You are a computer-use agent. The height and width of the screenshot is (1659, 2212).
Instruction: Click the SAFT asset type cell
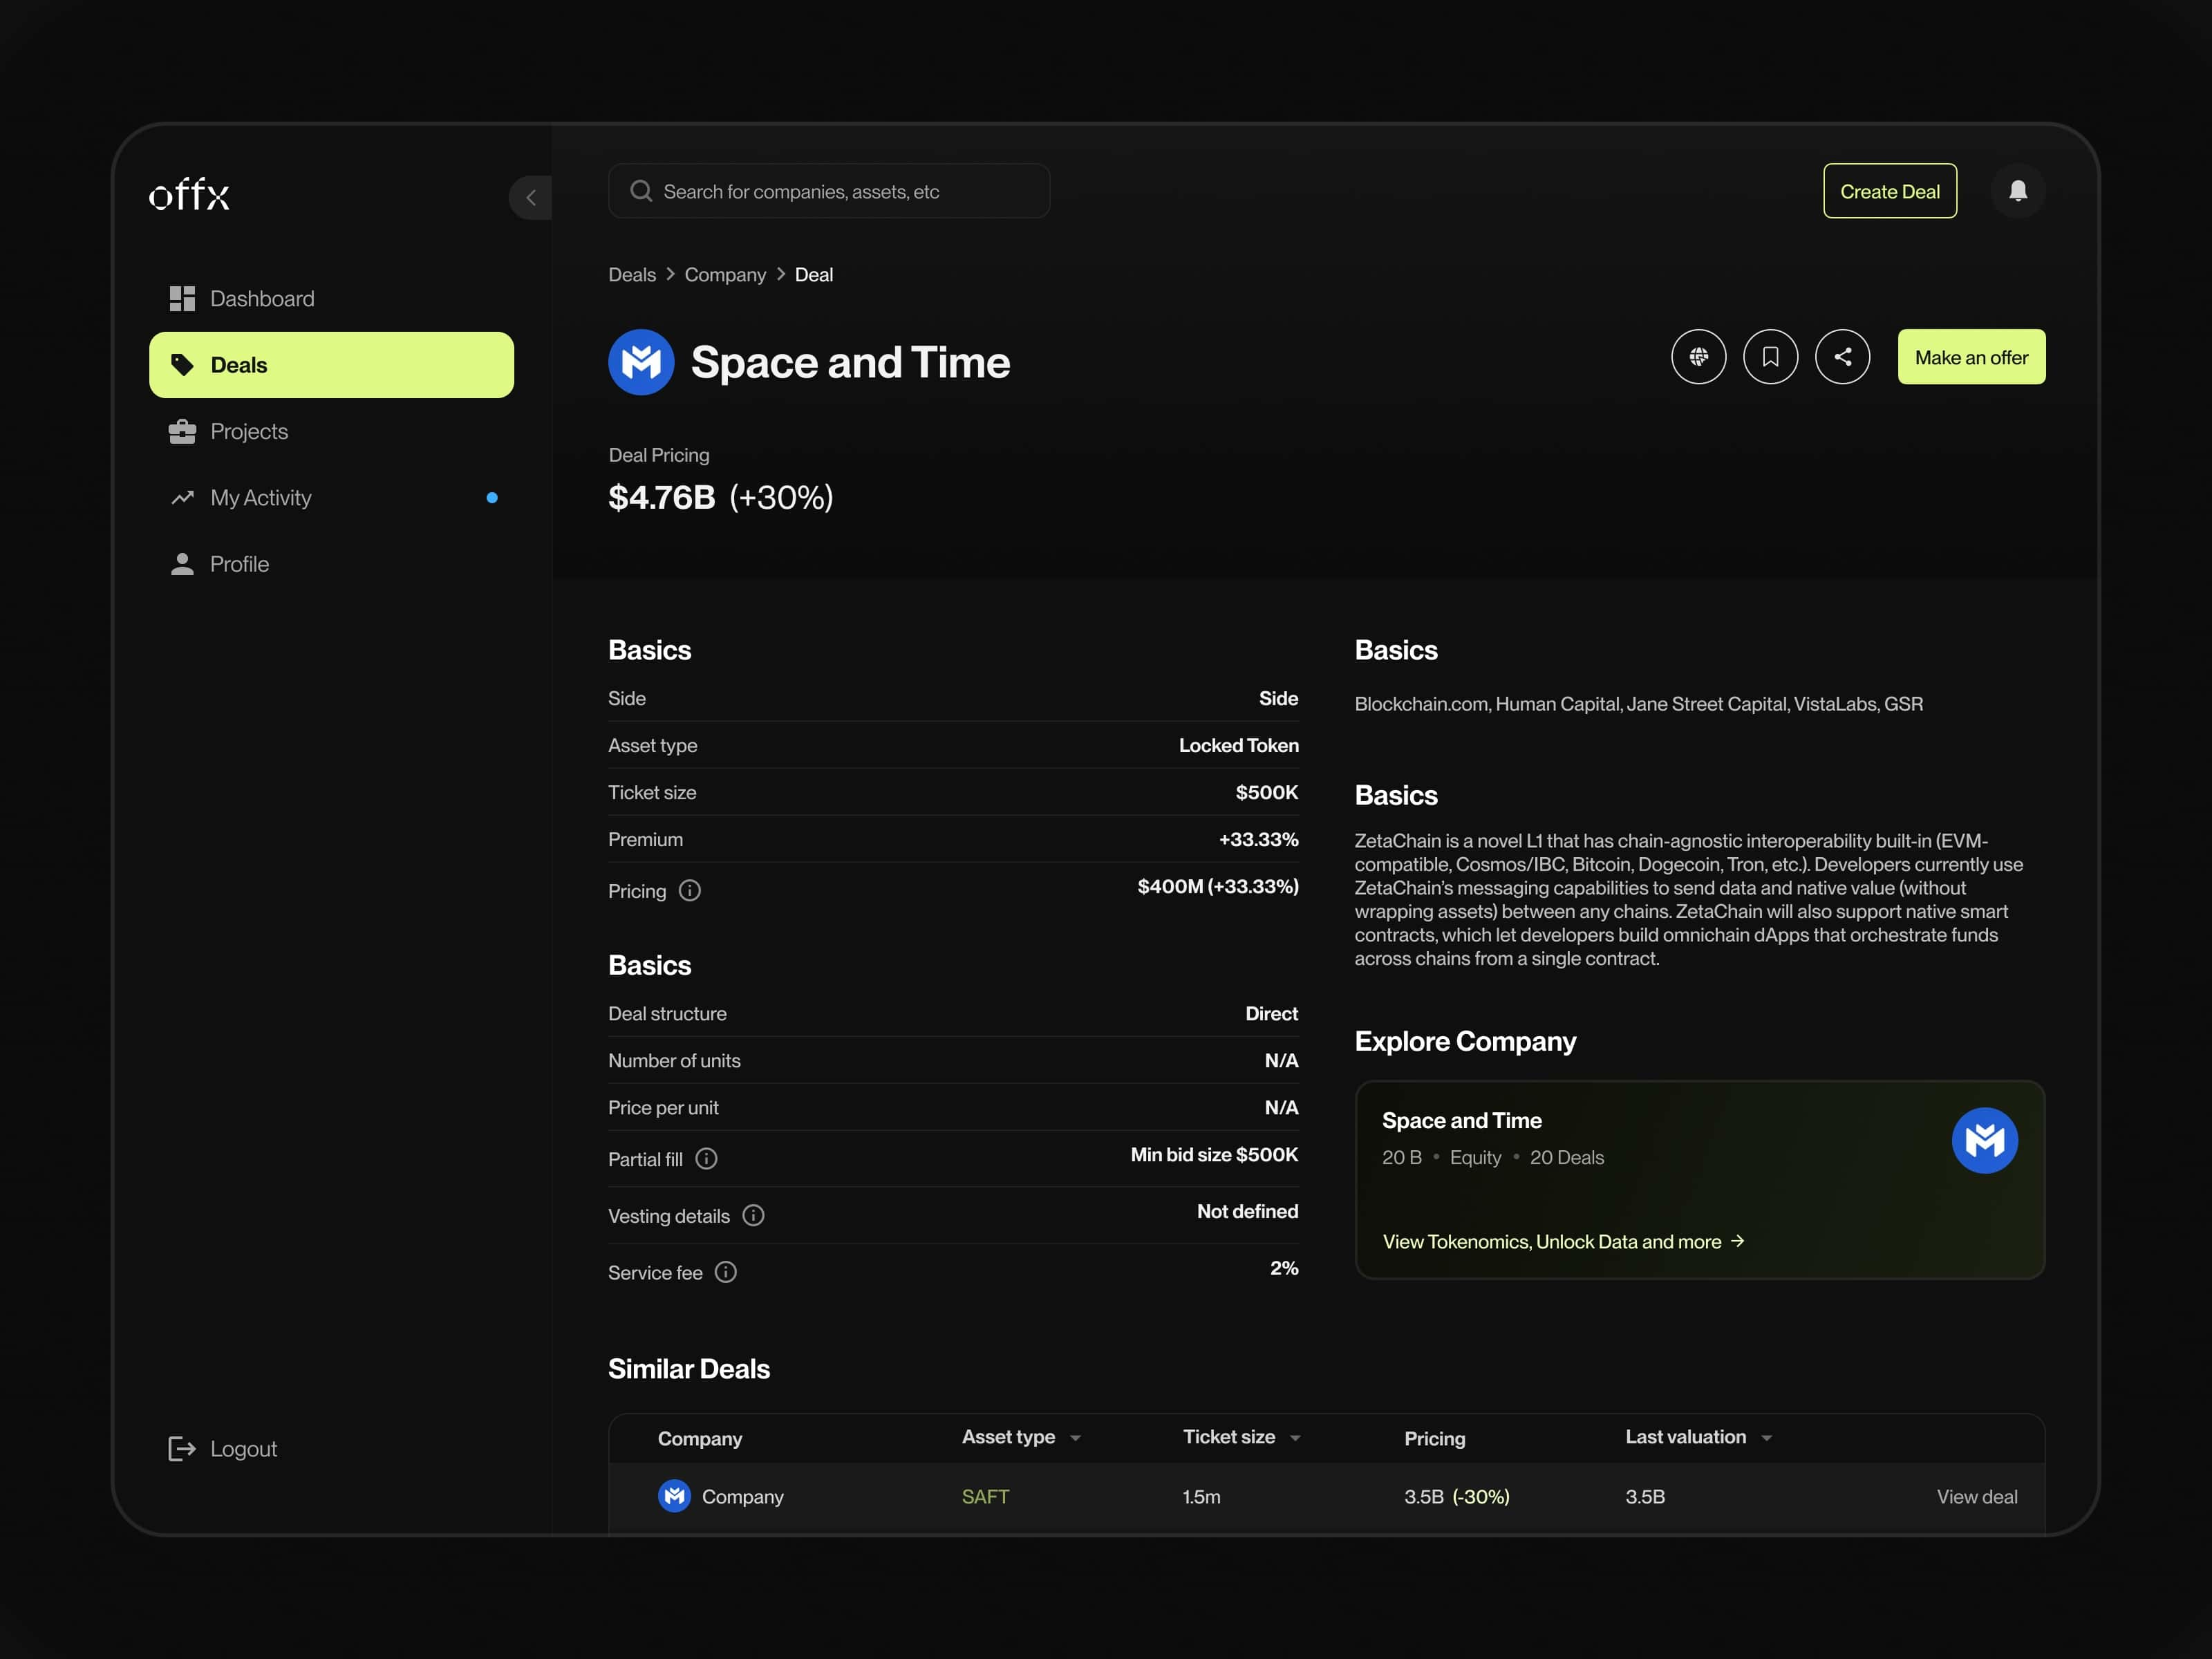(x=985, y=1496)
